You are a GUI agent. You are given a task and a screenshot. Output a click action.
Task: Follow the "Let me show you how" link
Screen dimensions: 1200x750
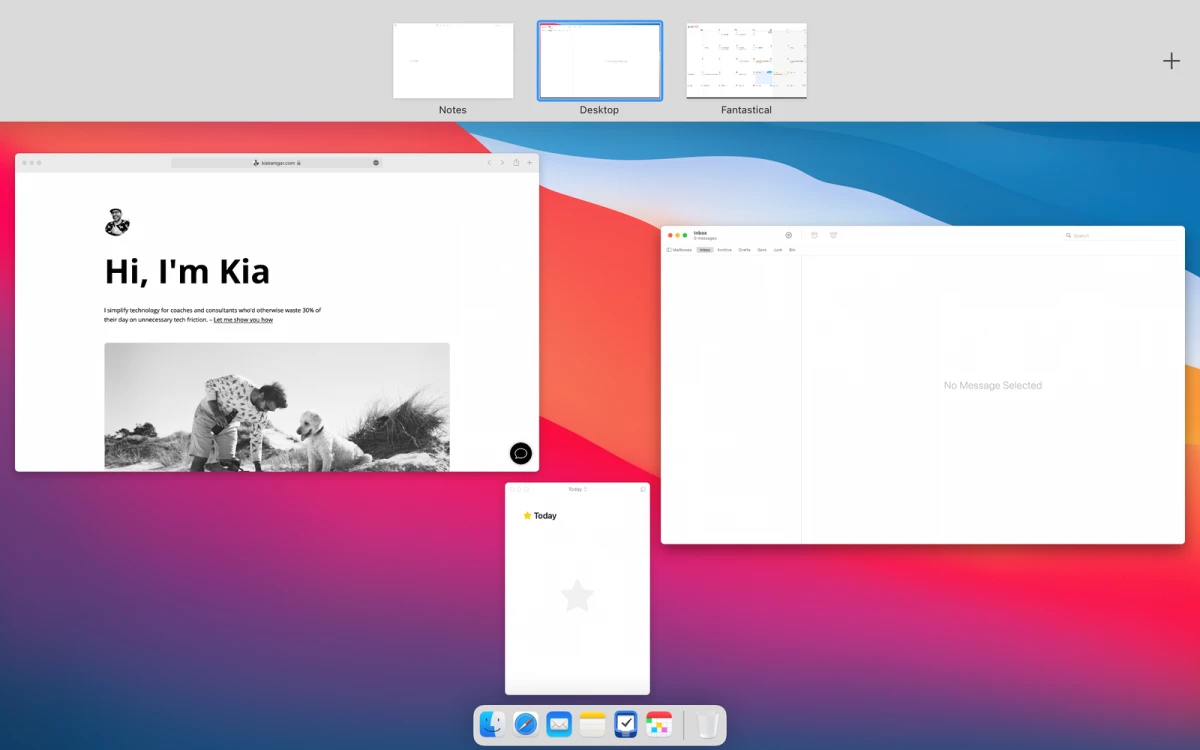coord(243,320)
